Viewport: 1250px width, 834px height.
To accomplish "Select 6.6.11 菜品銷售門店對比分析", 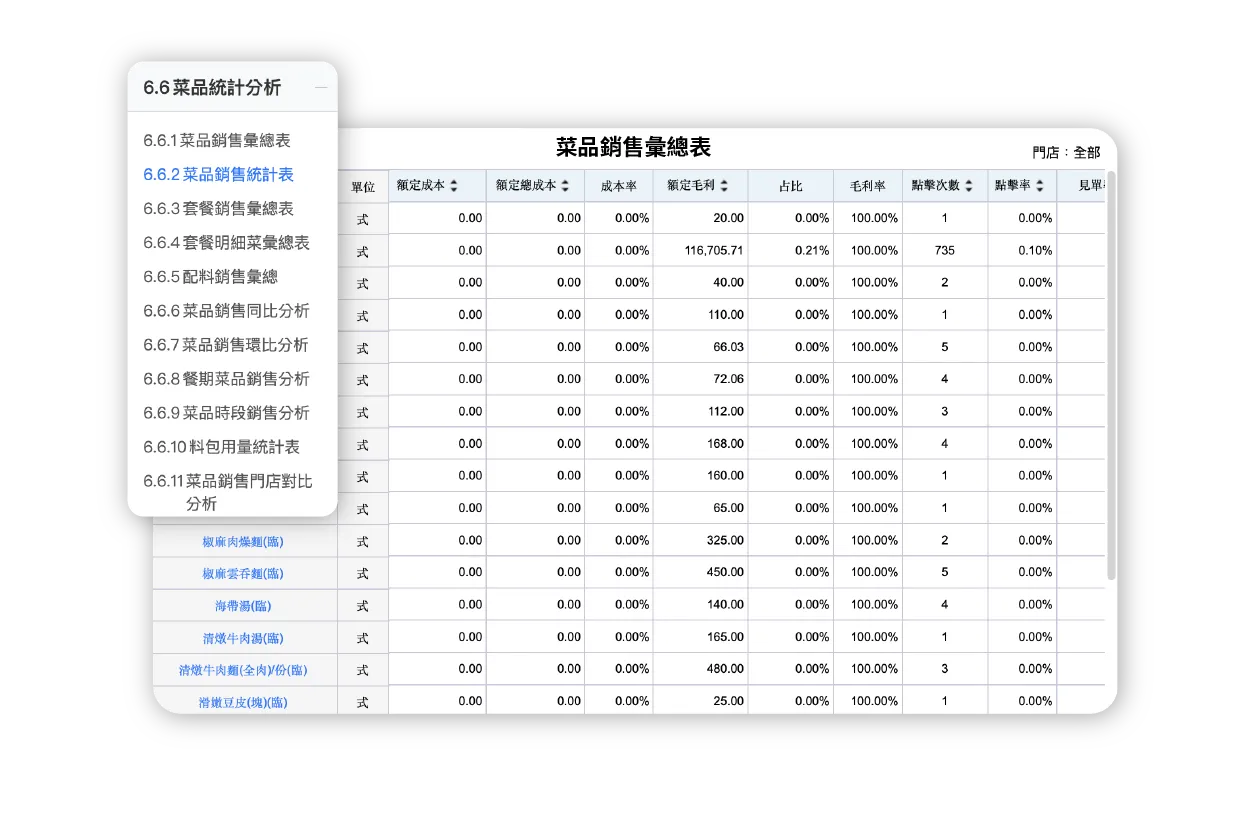I will coord(228,492).
